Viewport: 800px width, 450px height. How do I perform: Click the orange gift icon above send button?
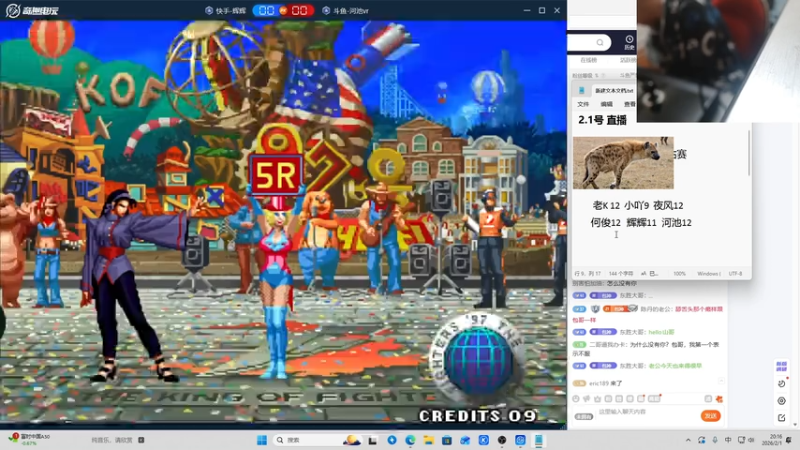tap(719, 399)
